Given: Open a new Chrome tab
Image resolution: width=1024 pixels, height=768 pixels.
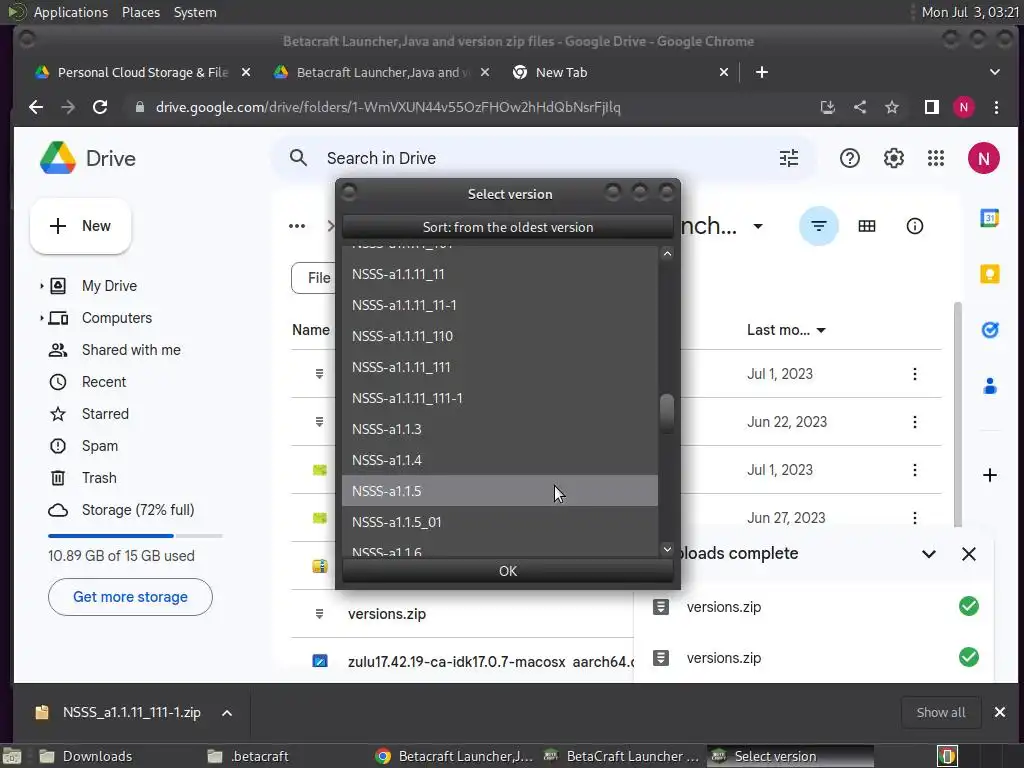Looking at the screenshot, I should [761, 72].
